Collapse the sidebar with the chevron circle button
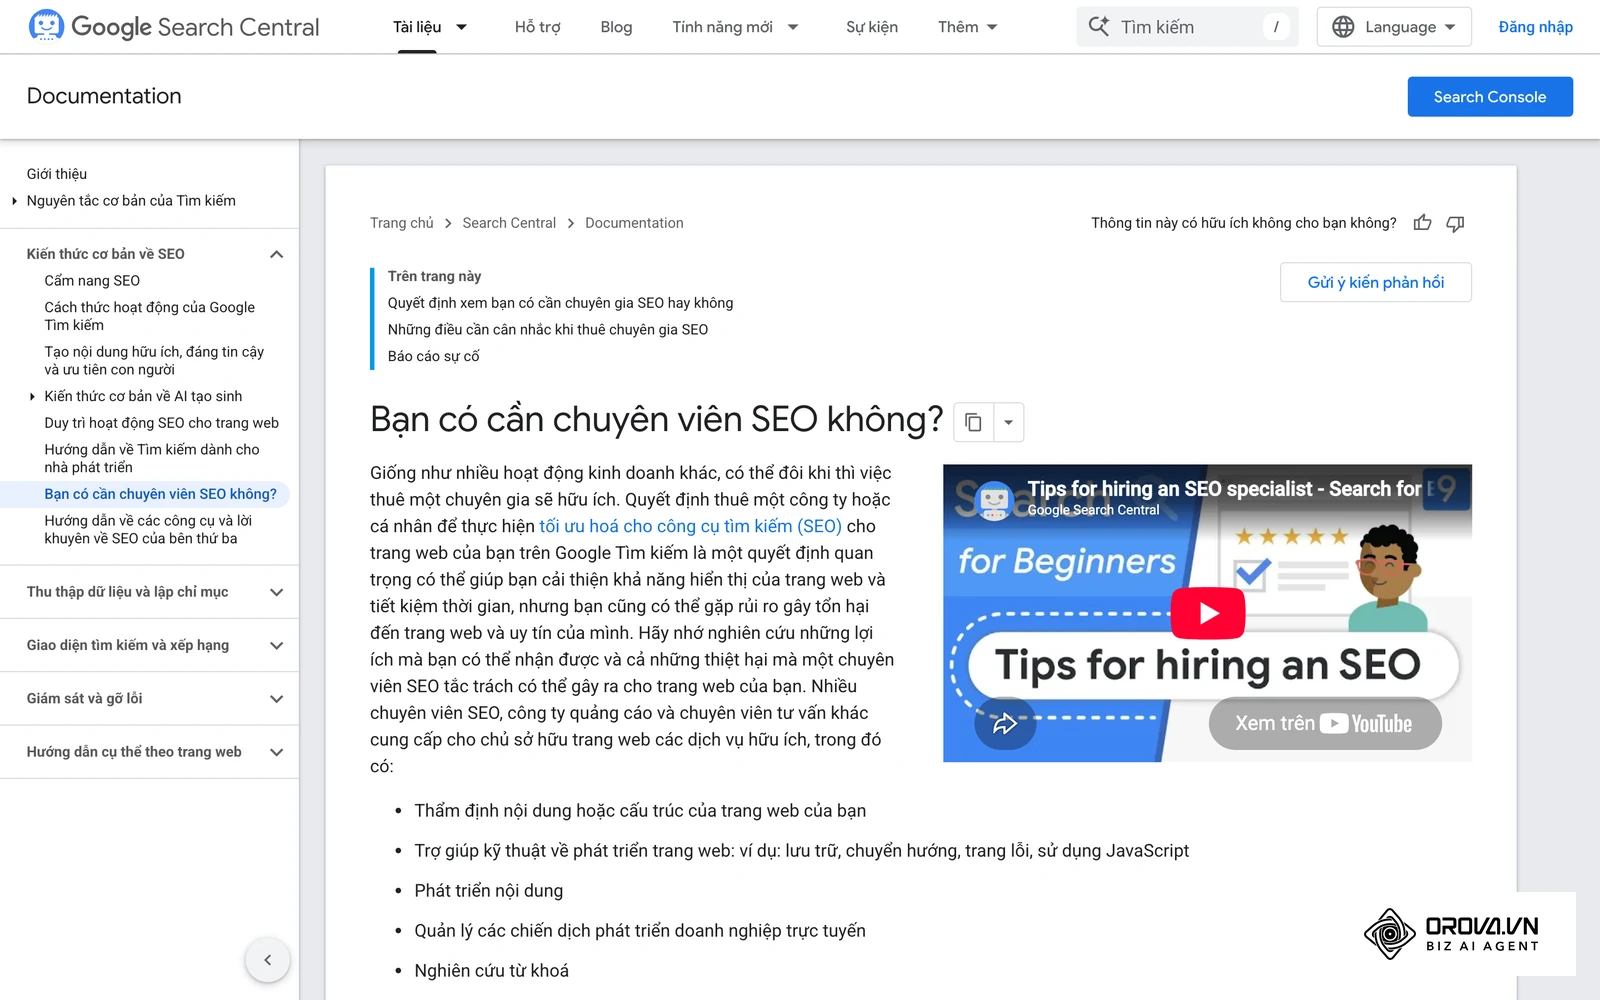This screenshot has height=1000, width=1600. (267, 960)
